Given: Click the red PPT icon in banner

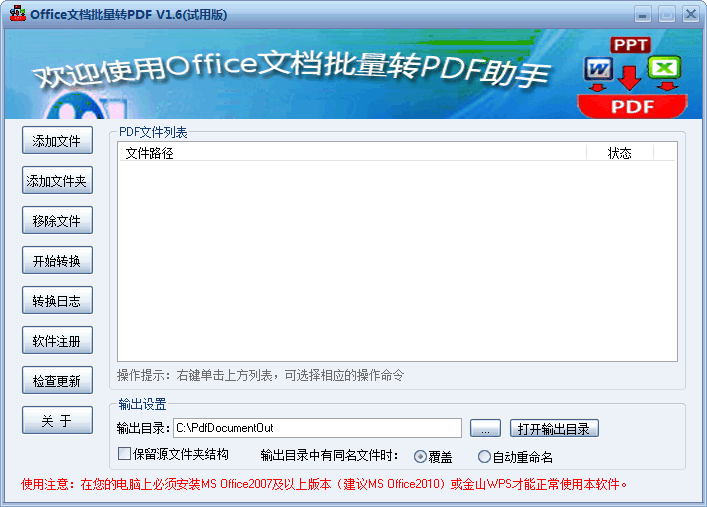Looking at the screenshot, I should pos(630,45).
